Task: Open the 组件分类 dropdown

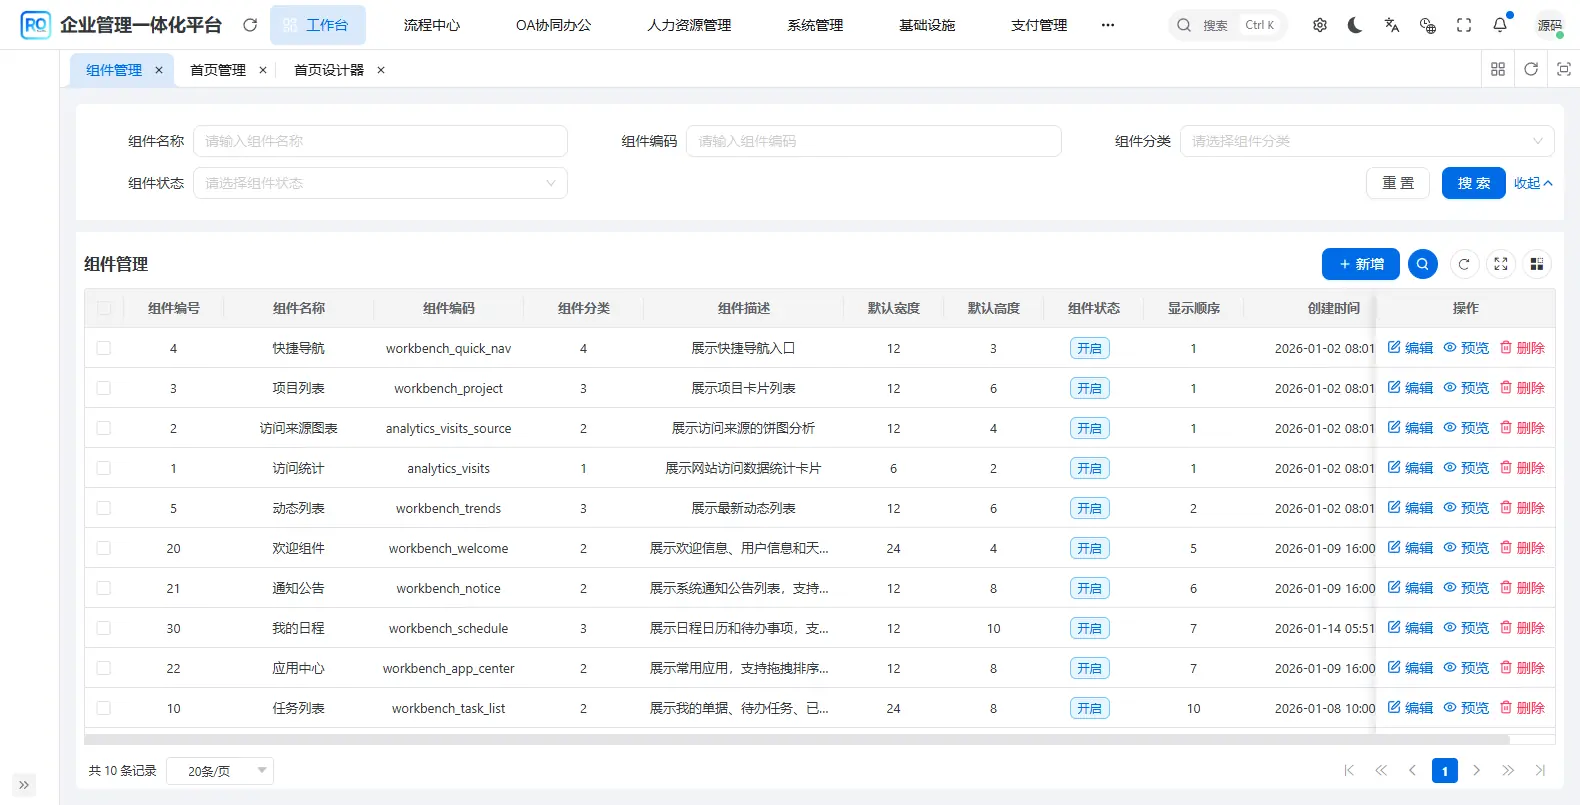Action: pyautogui.click(x=1366, y=141)
